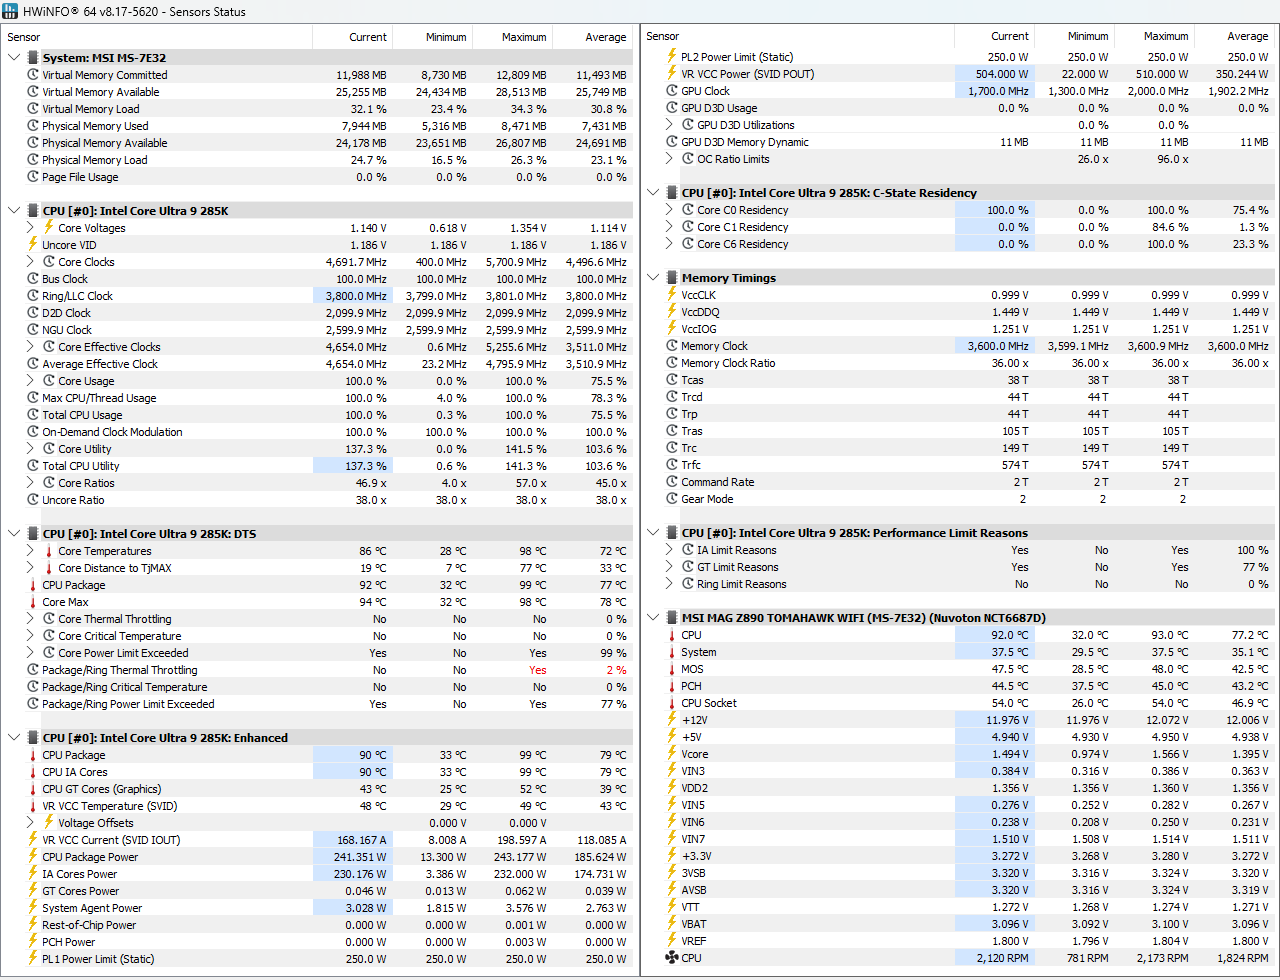Click the red Yes in Package/Ring Thermal Throttling
The image size is (1280, 980).
(538, 670)
